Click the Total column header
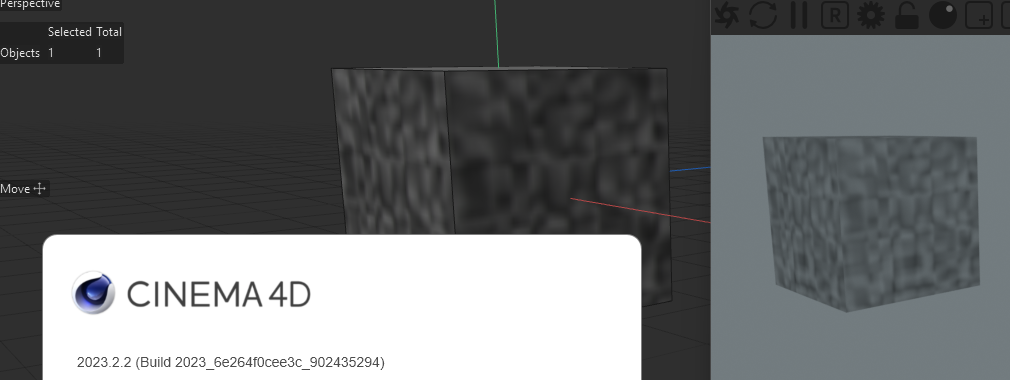Image resolution: width=1010 pixels, height=380 pixels. pyautogui.click(x=109, y=32)
